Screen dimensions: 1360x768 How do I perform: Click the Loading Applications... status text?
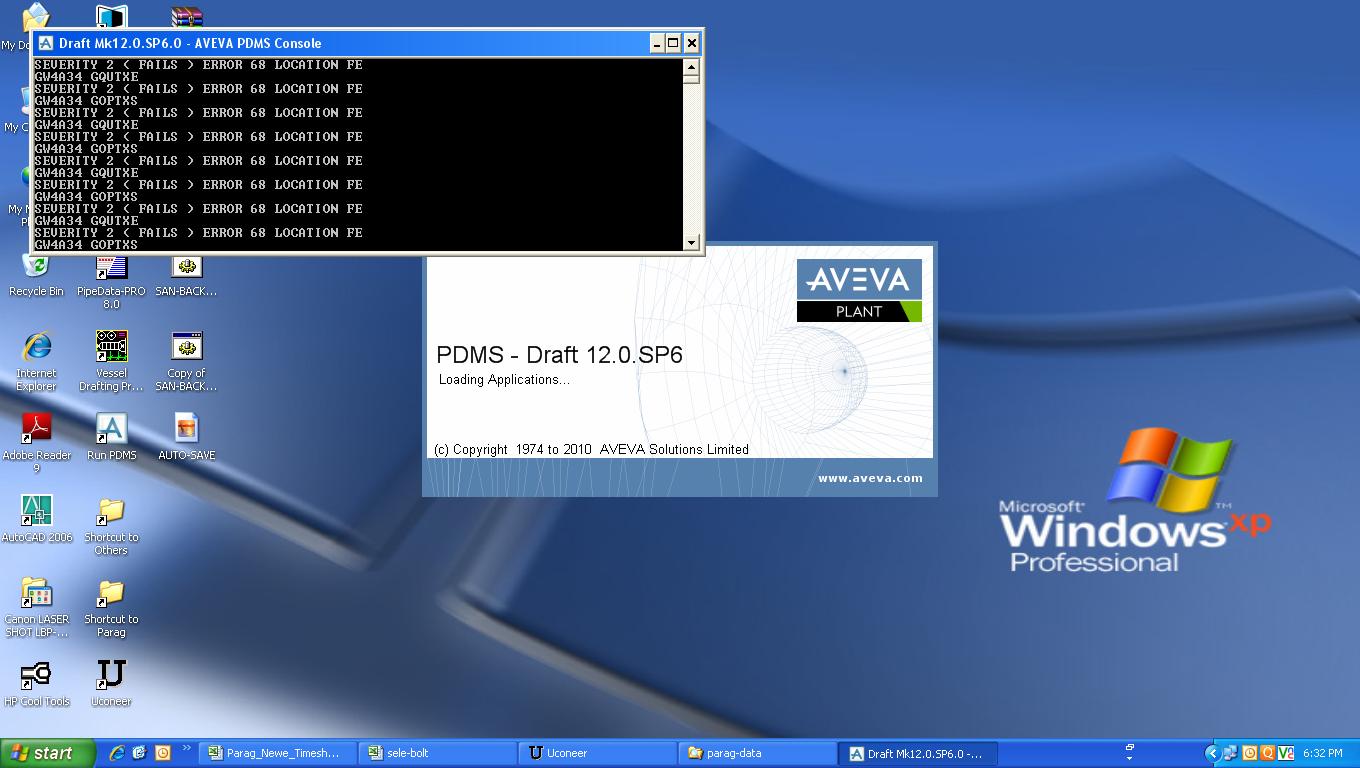pyautogui.click(x=504, y=380)
